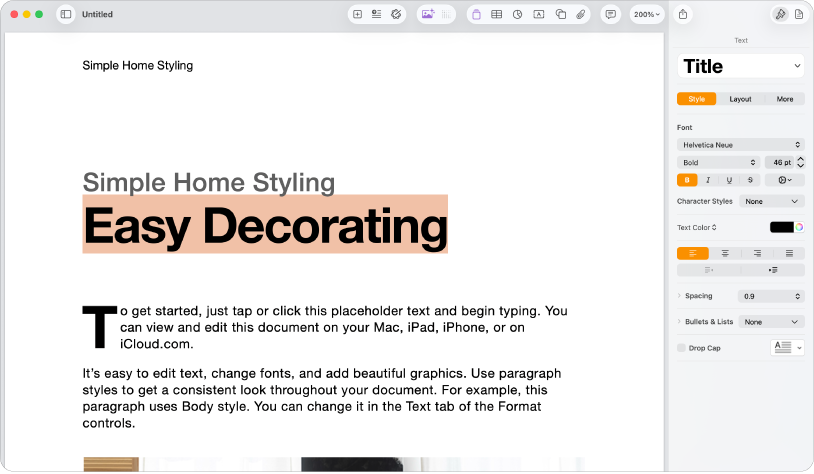
Task: Expand the Spacing section
Action: pyautogui.click(x=679, y=295)
